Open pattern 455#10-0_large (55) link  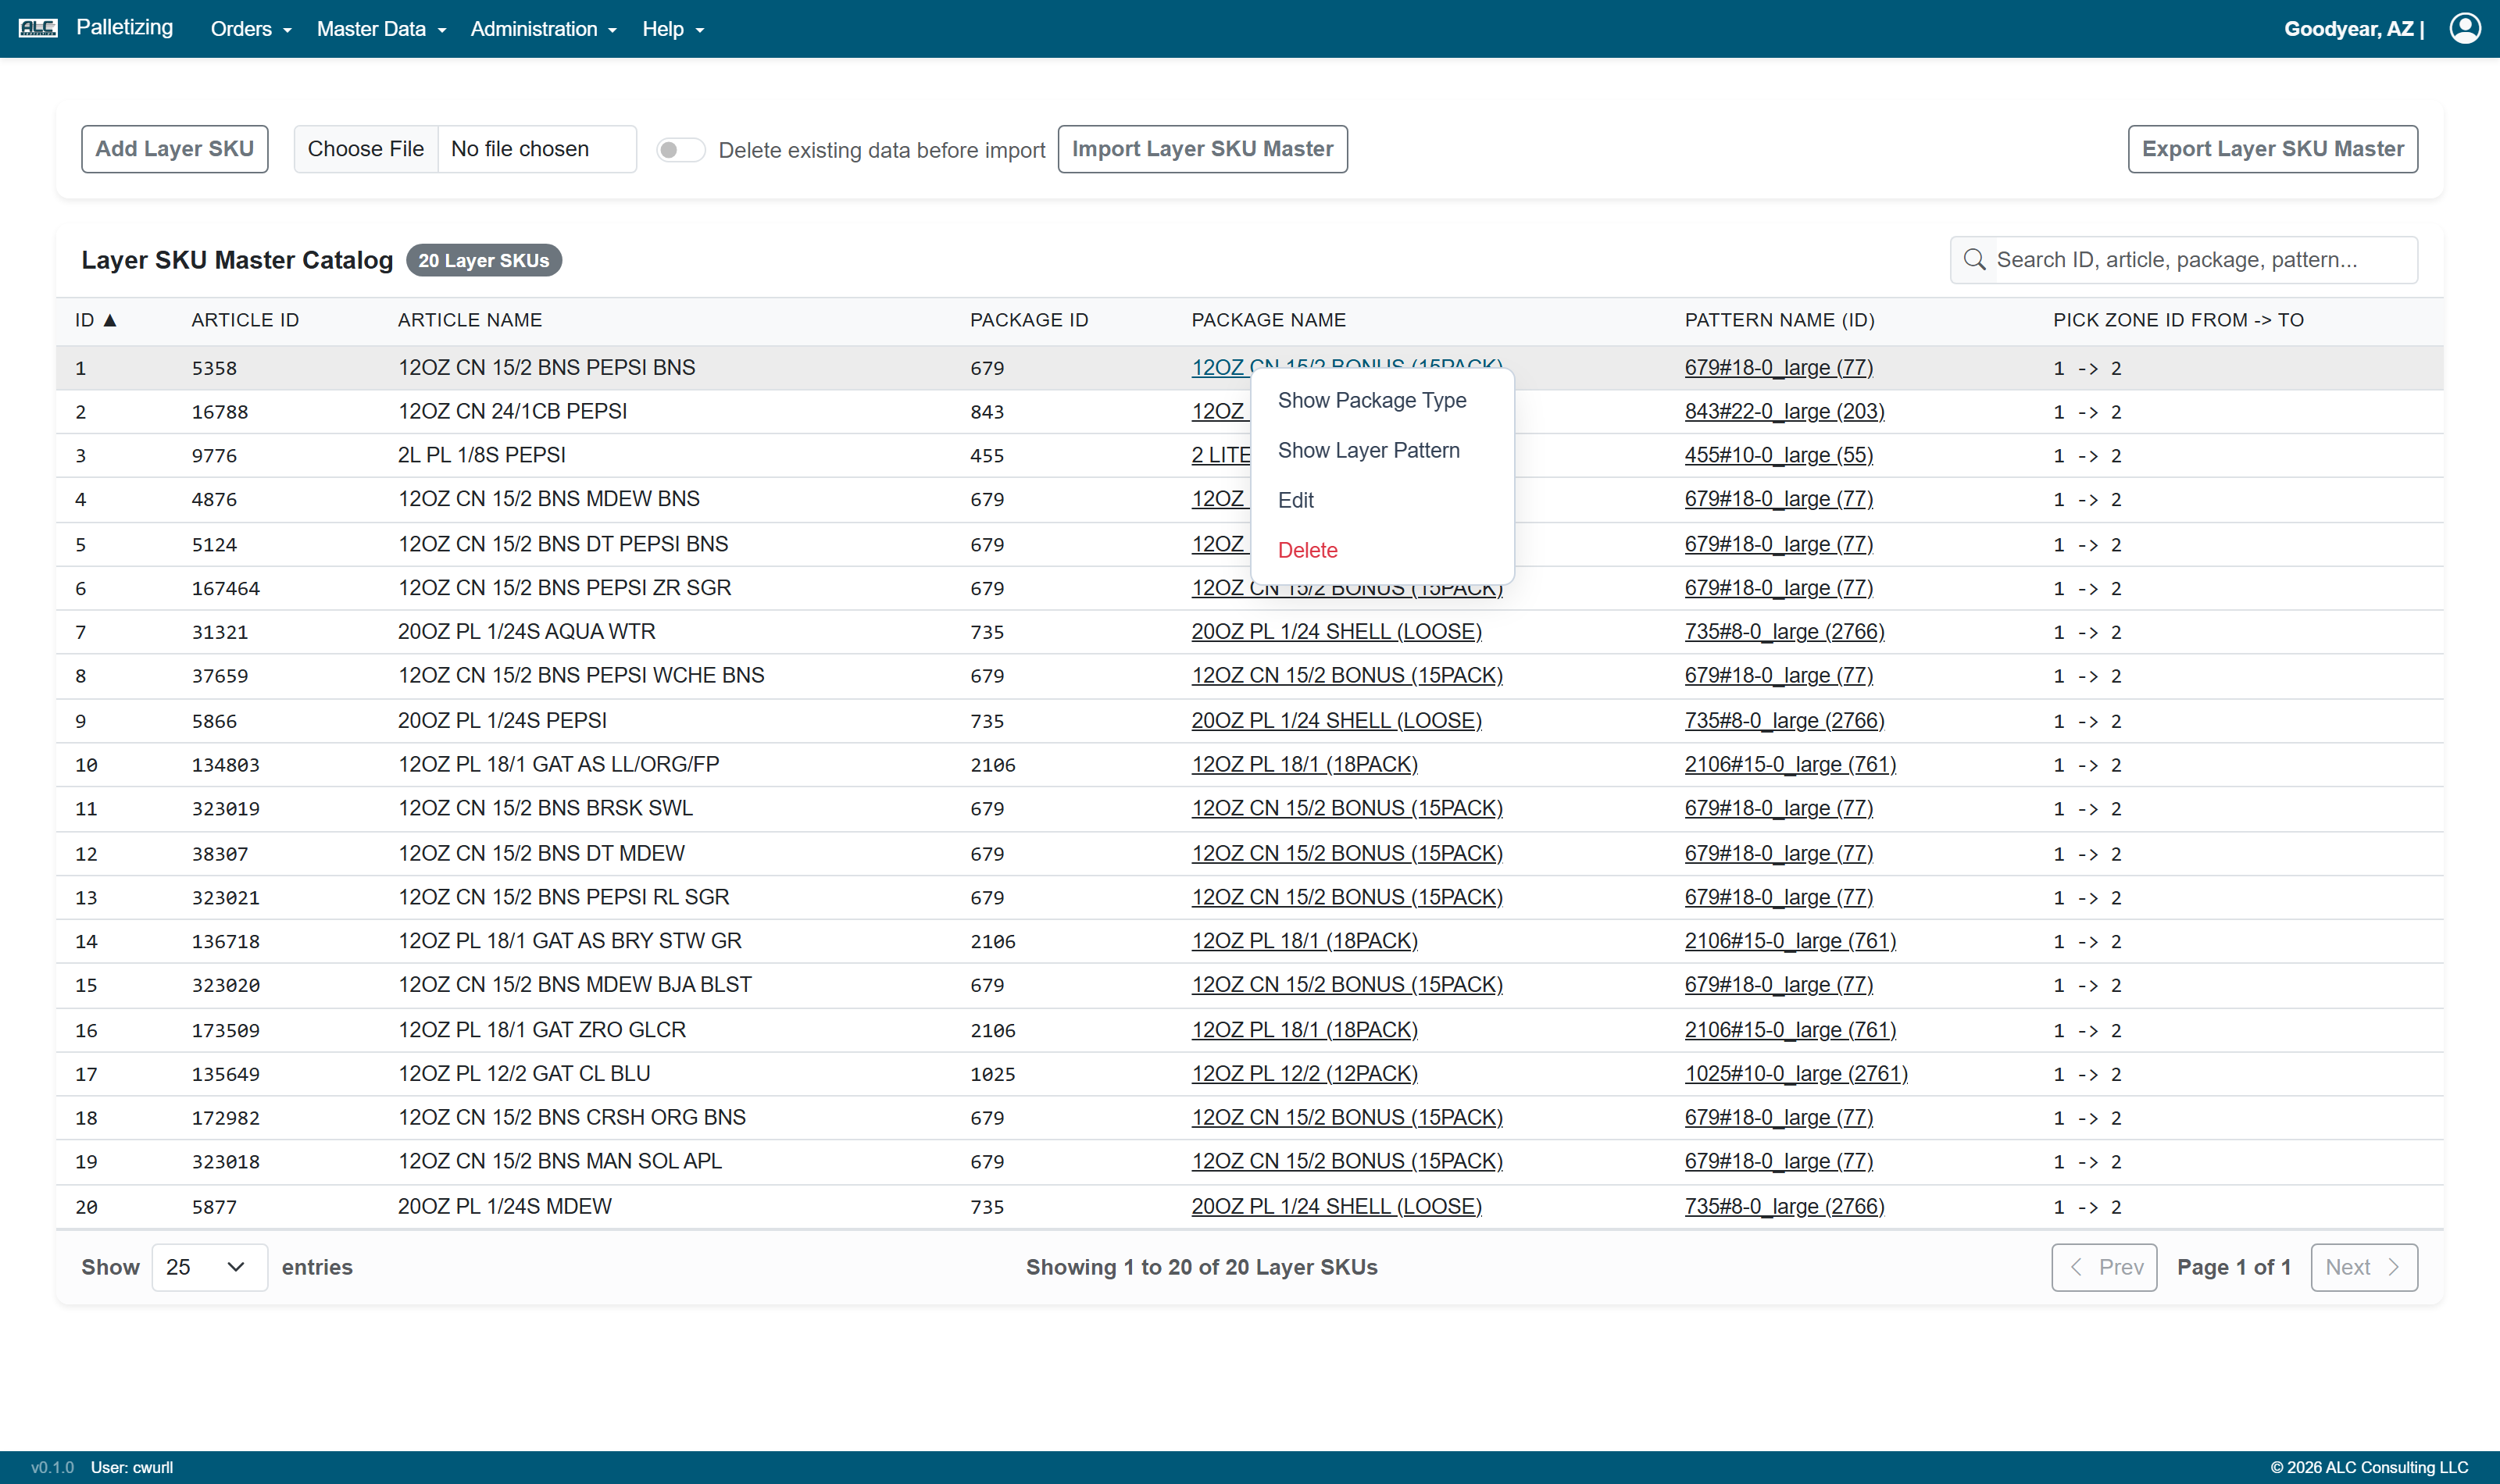pos(1778,455)
